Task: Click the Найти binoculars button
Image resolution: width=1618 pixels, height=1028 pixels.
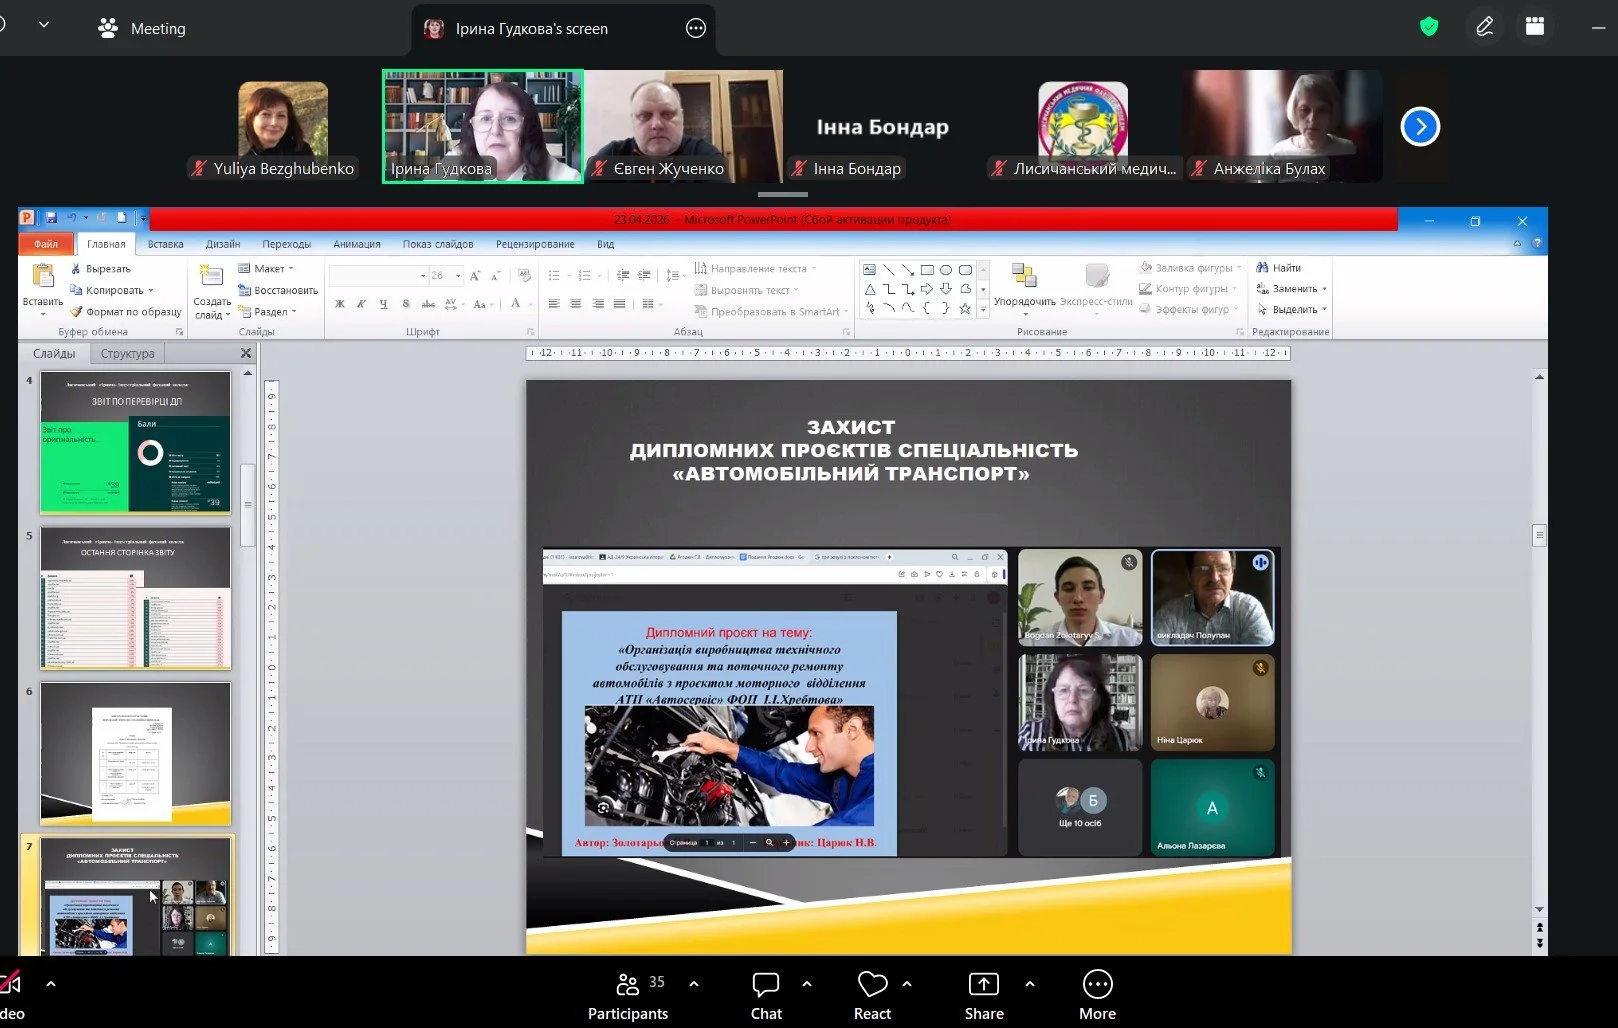Action: [x=1278, y=268]
